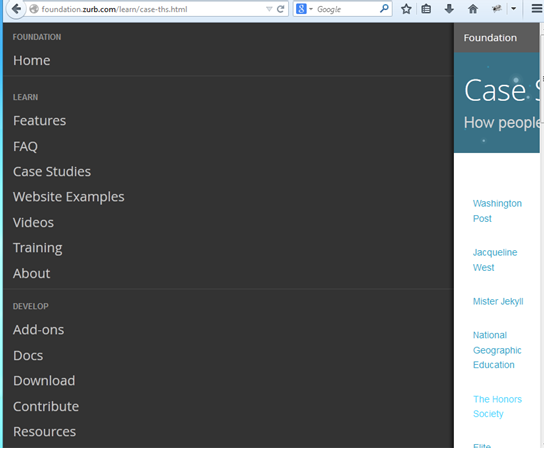Click the search magnifier icon
This screenshot has height=449, width=545.
point(384,9)
